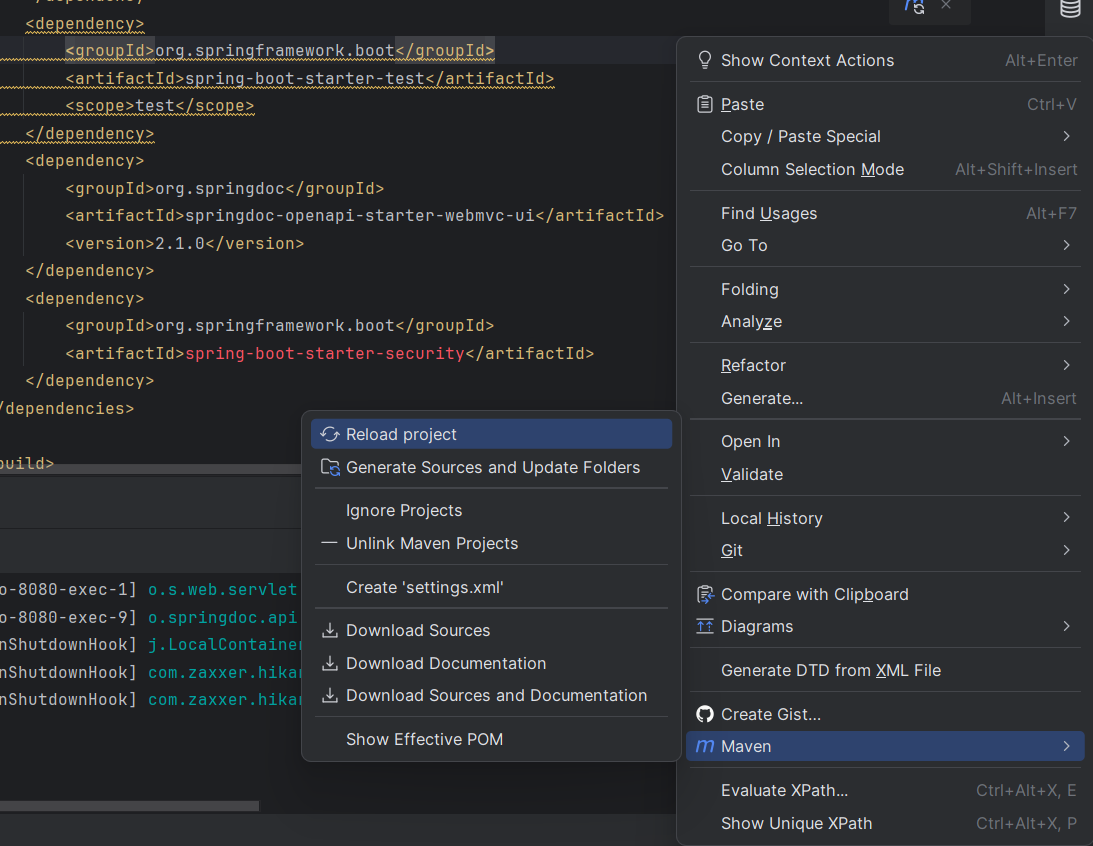Click the Maven "m" icon in the context menu
Image resolution: width=1093 pixels, height=846 pixels.
pos(705,746)
